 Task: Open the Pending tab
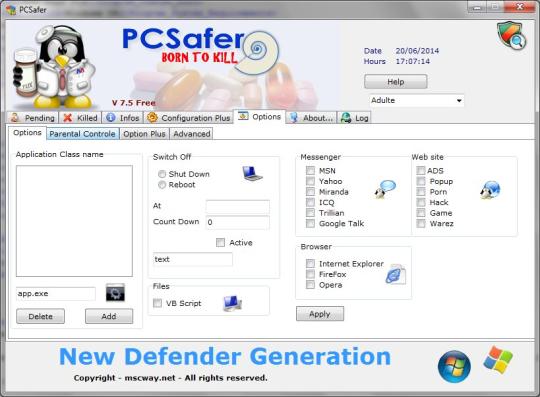33,118
